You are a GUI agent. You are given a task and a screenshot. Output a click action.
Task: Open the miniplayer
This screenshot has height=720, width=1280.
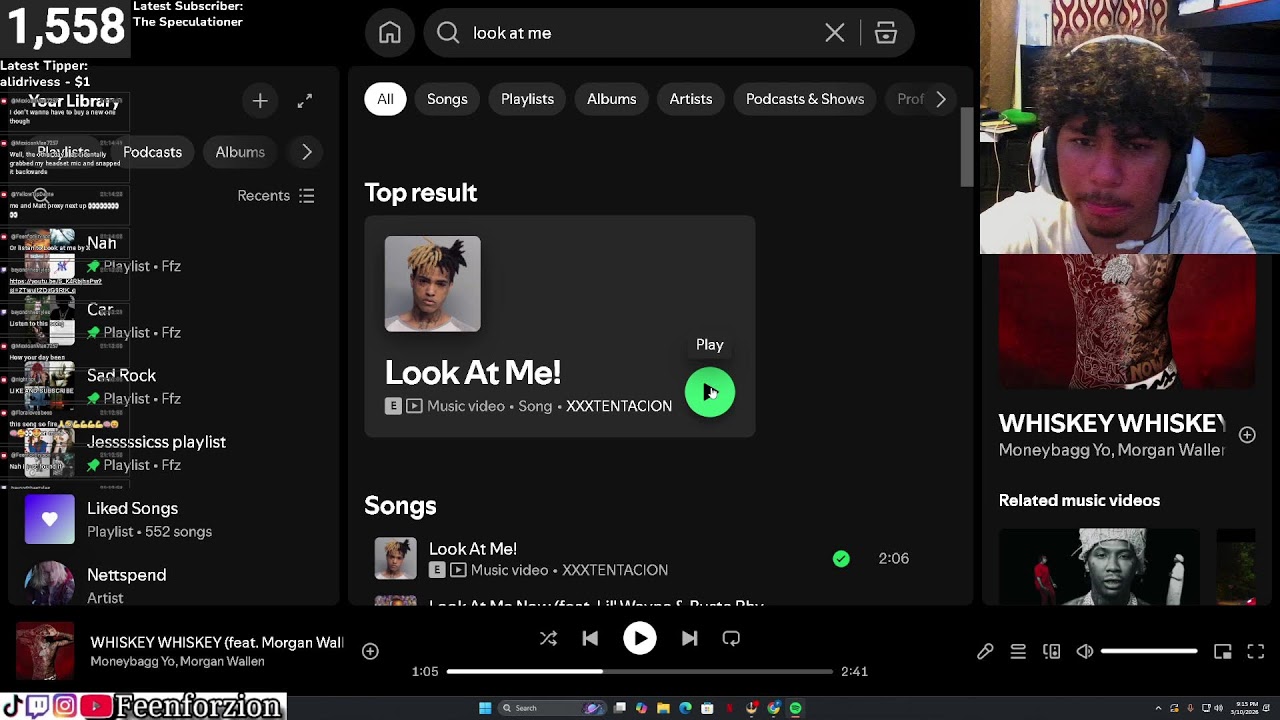1222,652
